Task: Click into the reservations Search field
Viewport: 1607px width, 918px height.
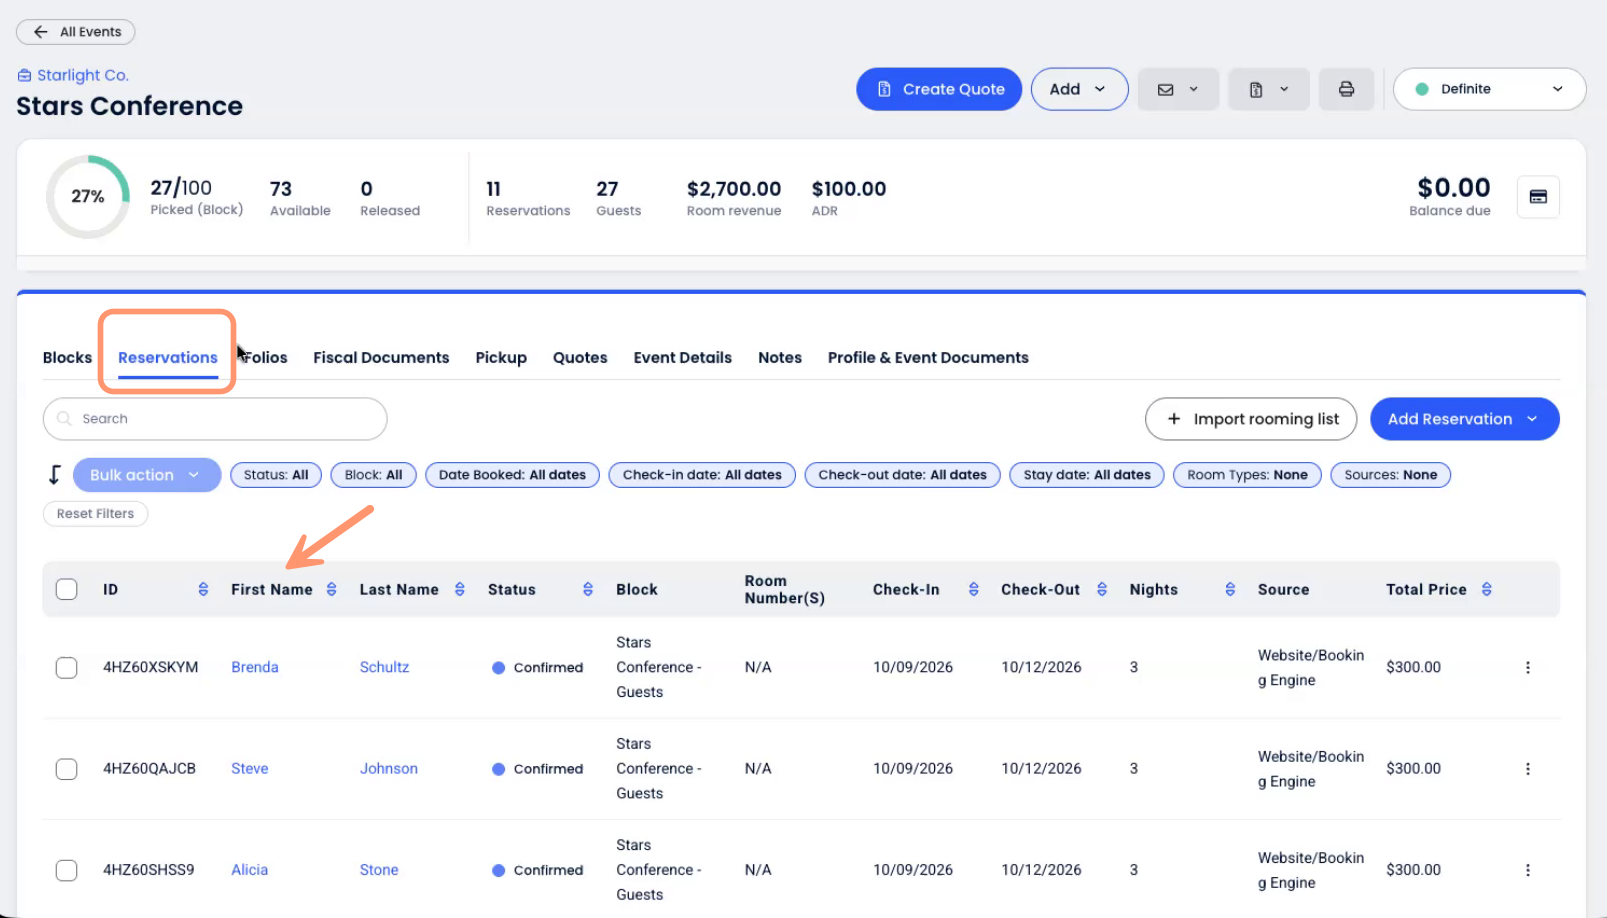Action: click(215, 419)
